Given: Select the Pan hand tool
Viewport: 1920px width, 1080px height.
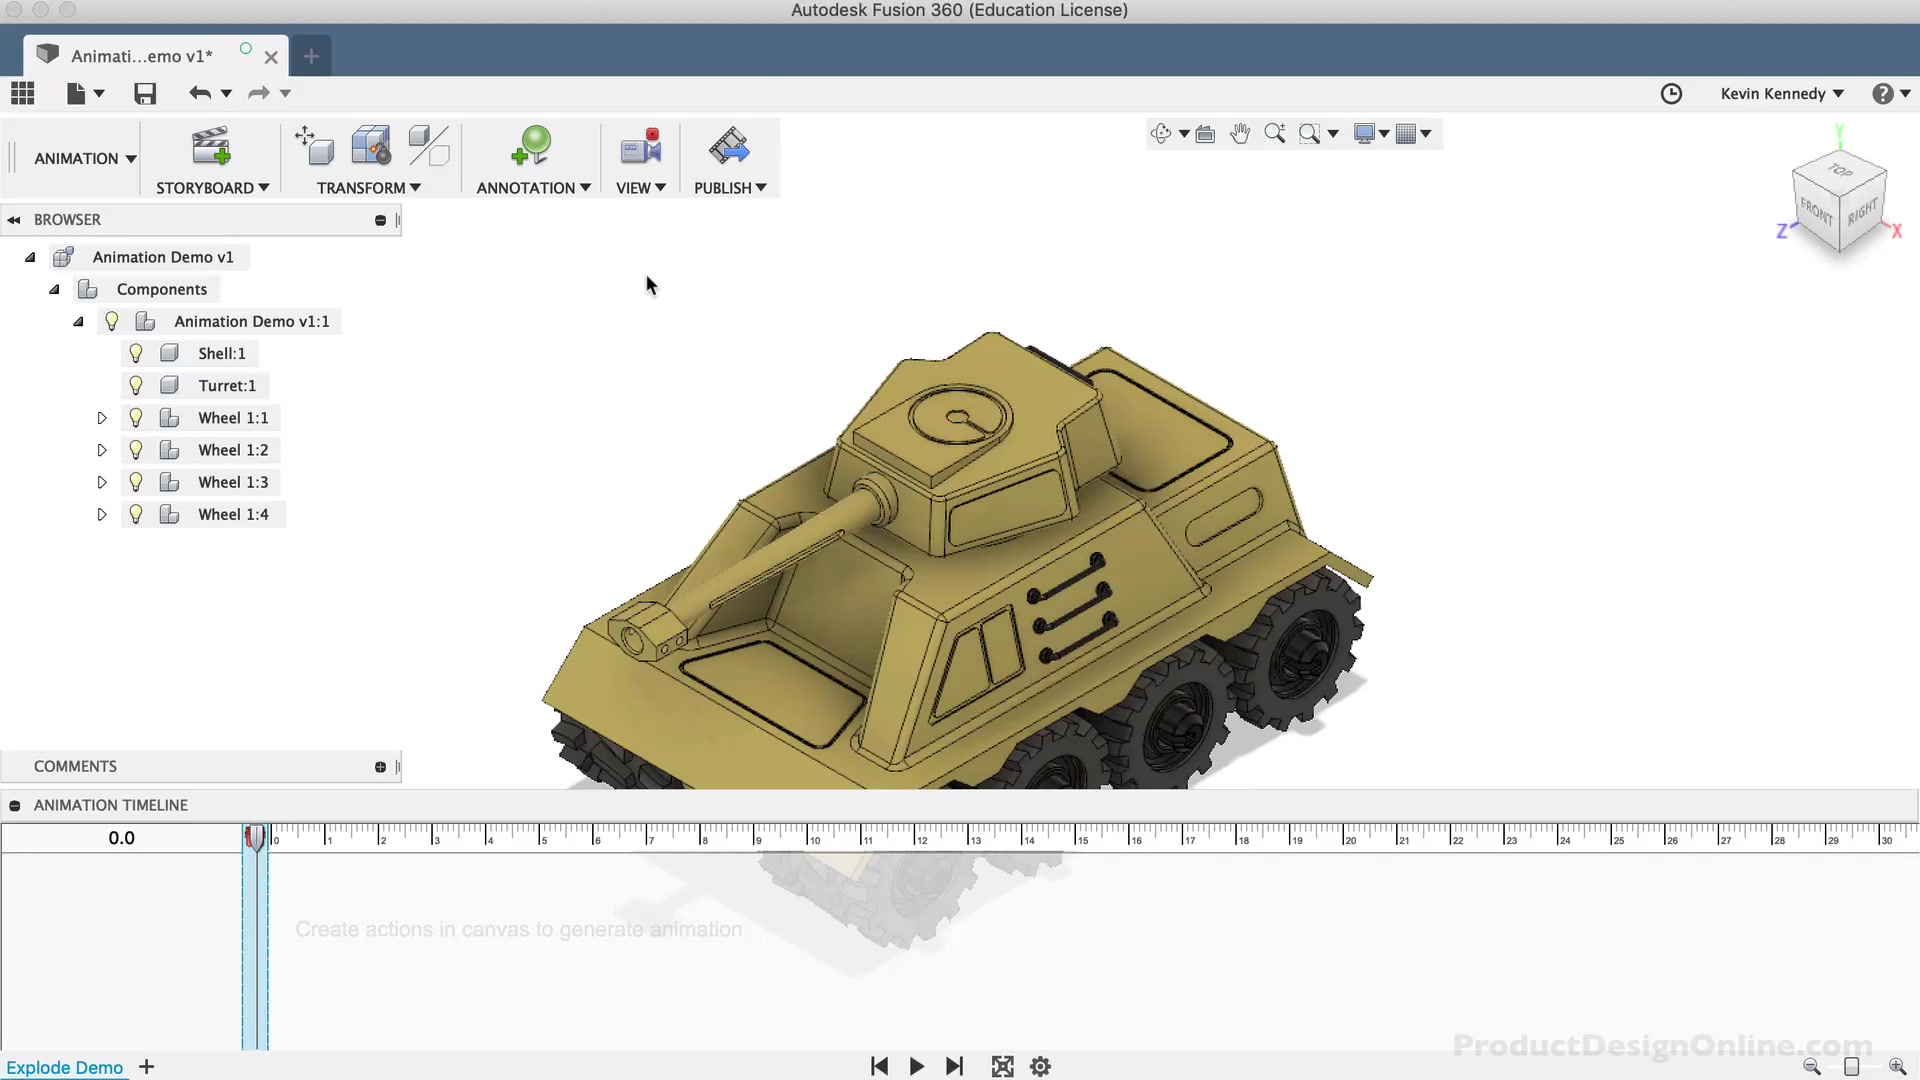Looking at the screenshot, I should tap(1240, 133).
